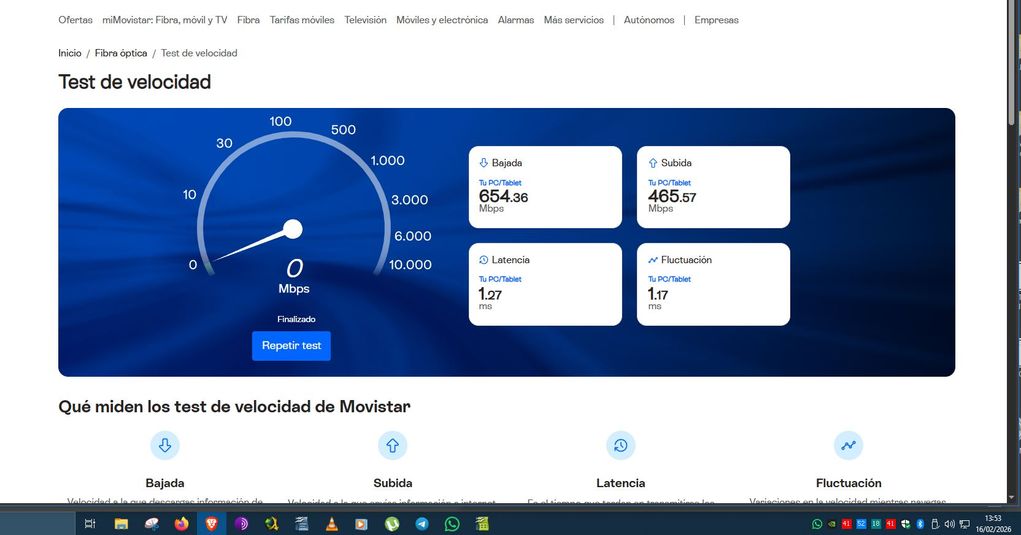1021x535 pixels.
Task: Open Móviles y electrónica in the navigation
Action: click(442, 20)
